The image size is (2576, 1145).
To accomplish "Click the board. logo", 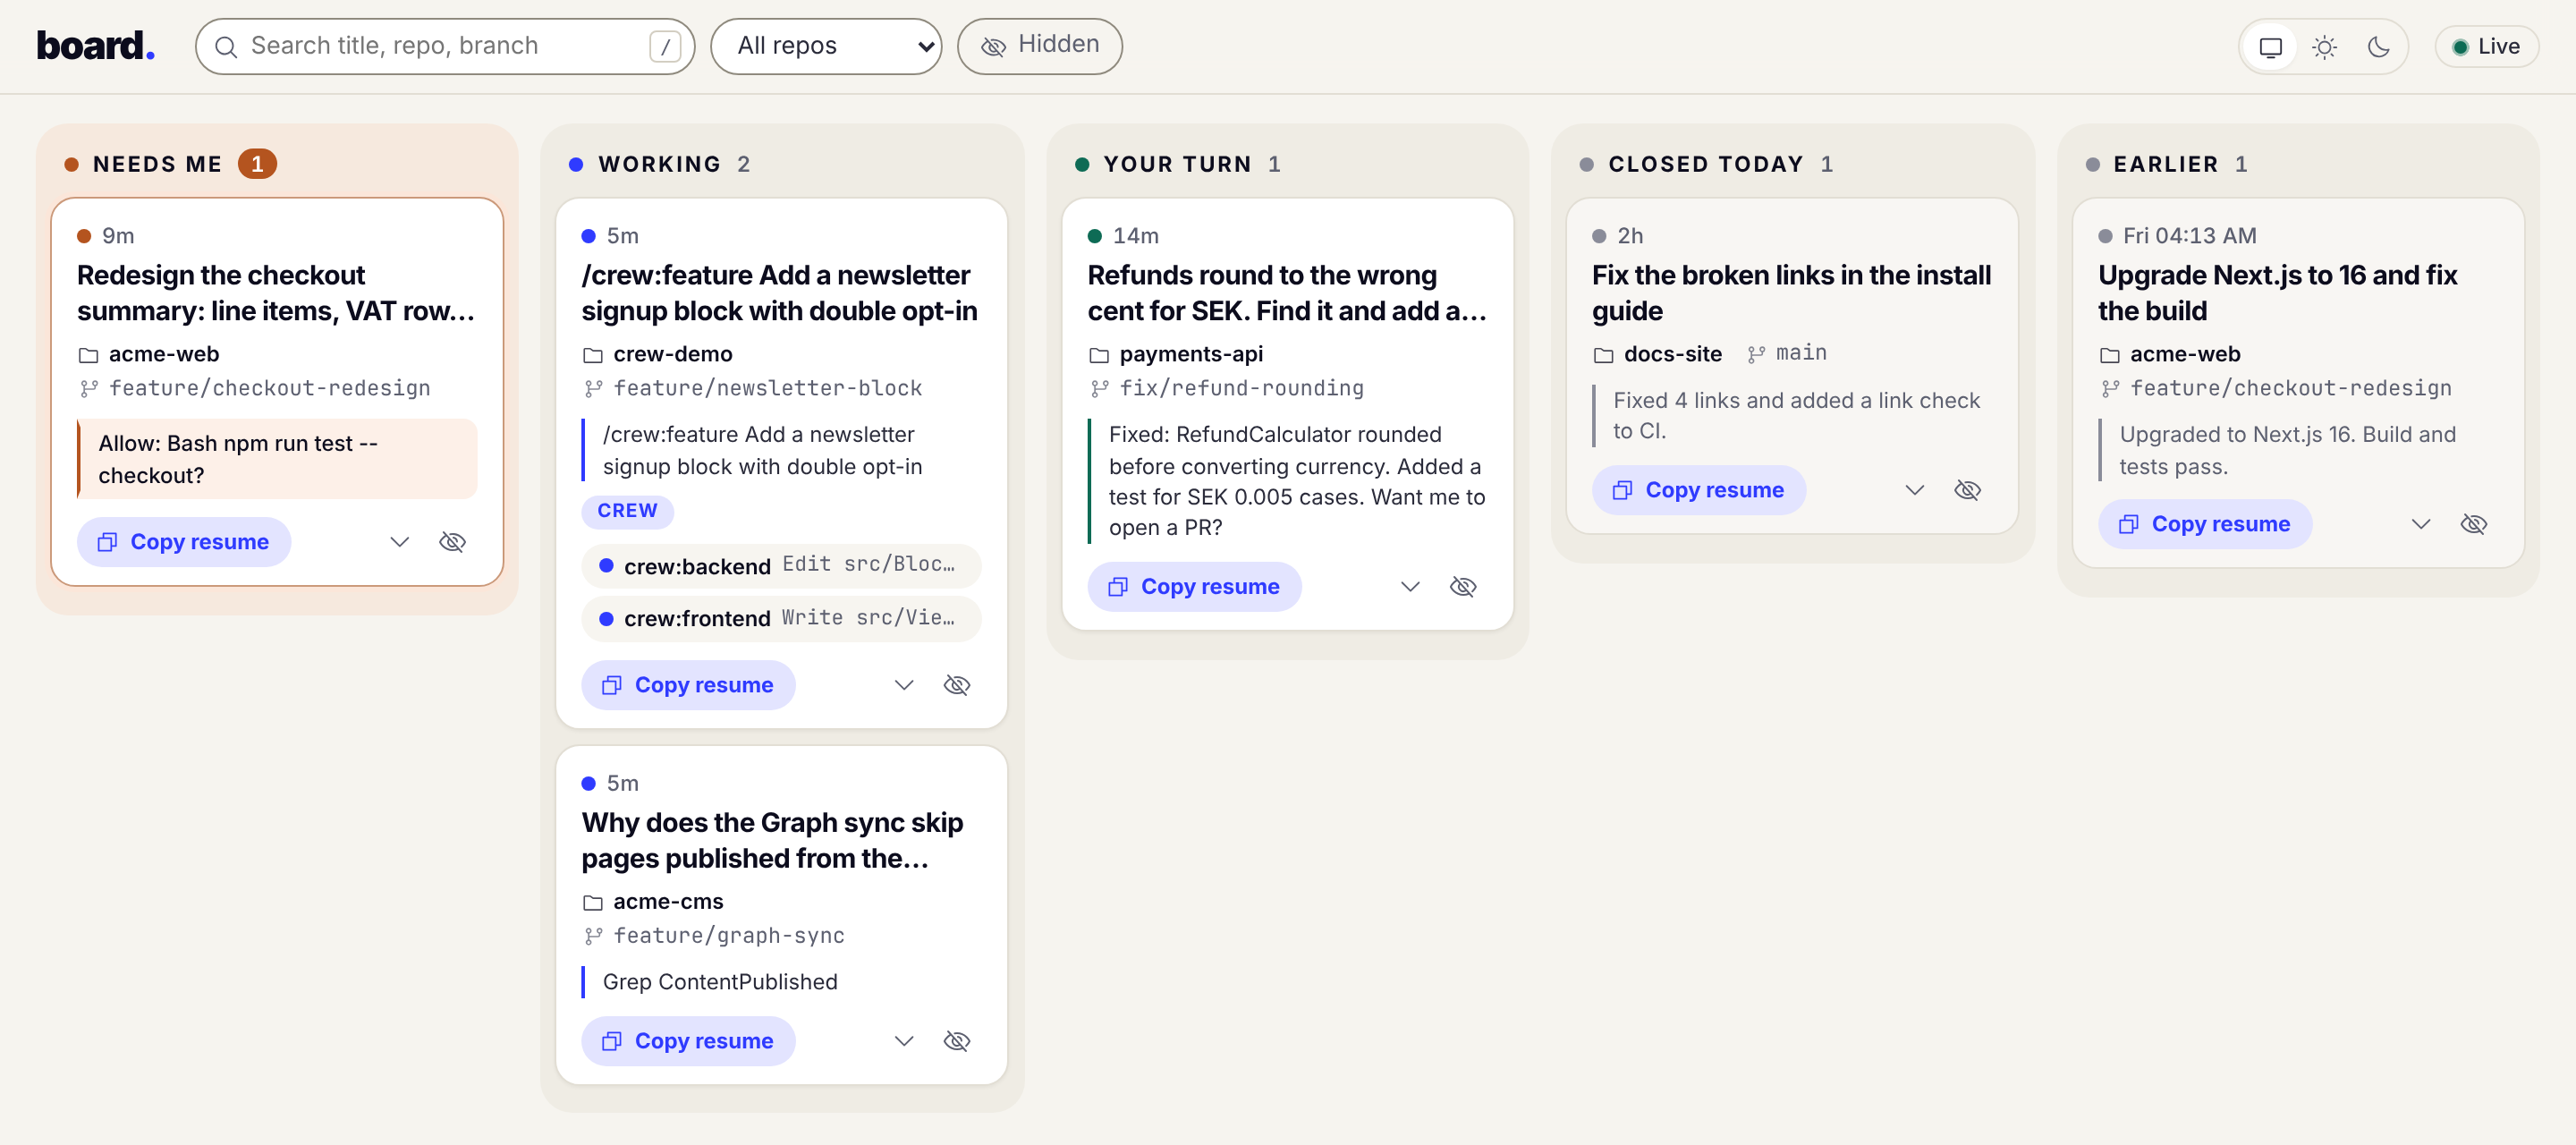I will click(96, 46).
